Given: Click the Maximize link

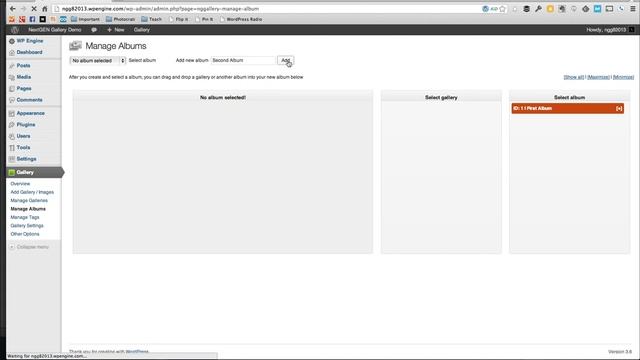Looking at the screenshot, I should (x=598, y=77).
